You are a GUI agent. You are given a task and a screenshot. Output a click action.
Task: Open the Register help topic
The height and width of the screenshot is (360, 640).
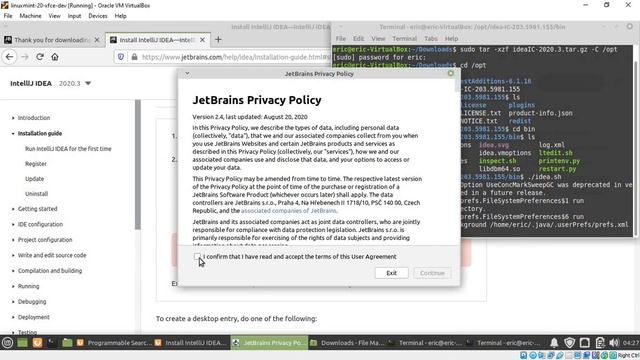[36, 164]
